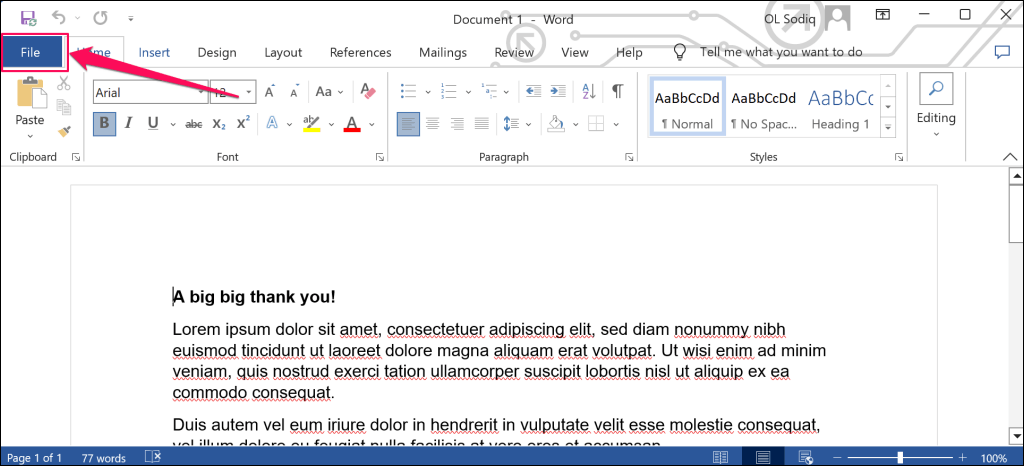Center the paragraph text

pyautogui.click(x=433, y=123)
